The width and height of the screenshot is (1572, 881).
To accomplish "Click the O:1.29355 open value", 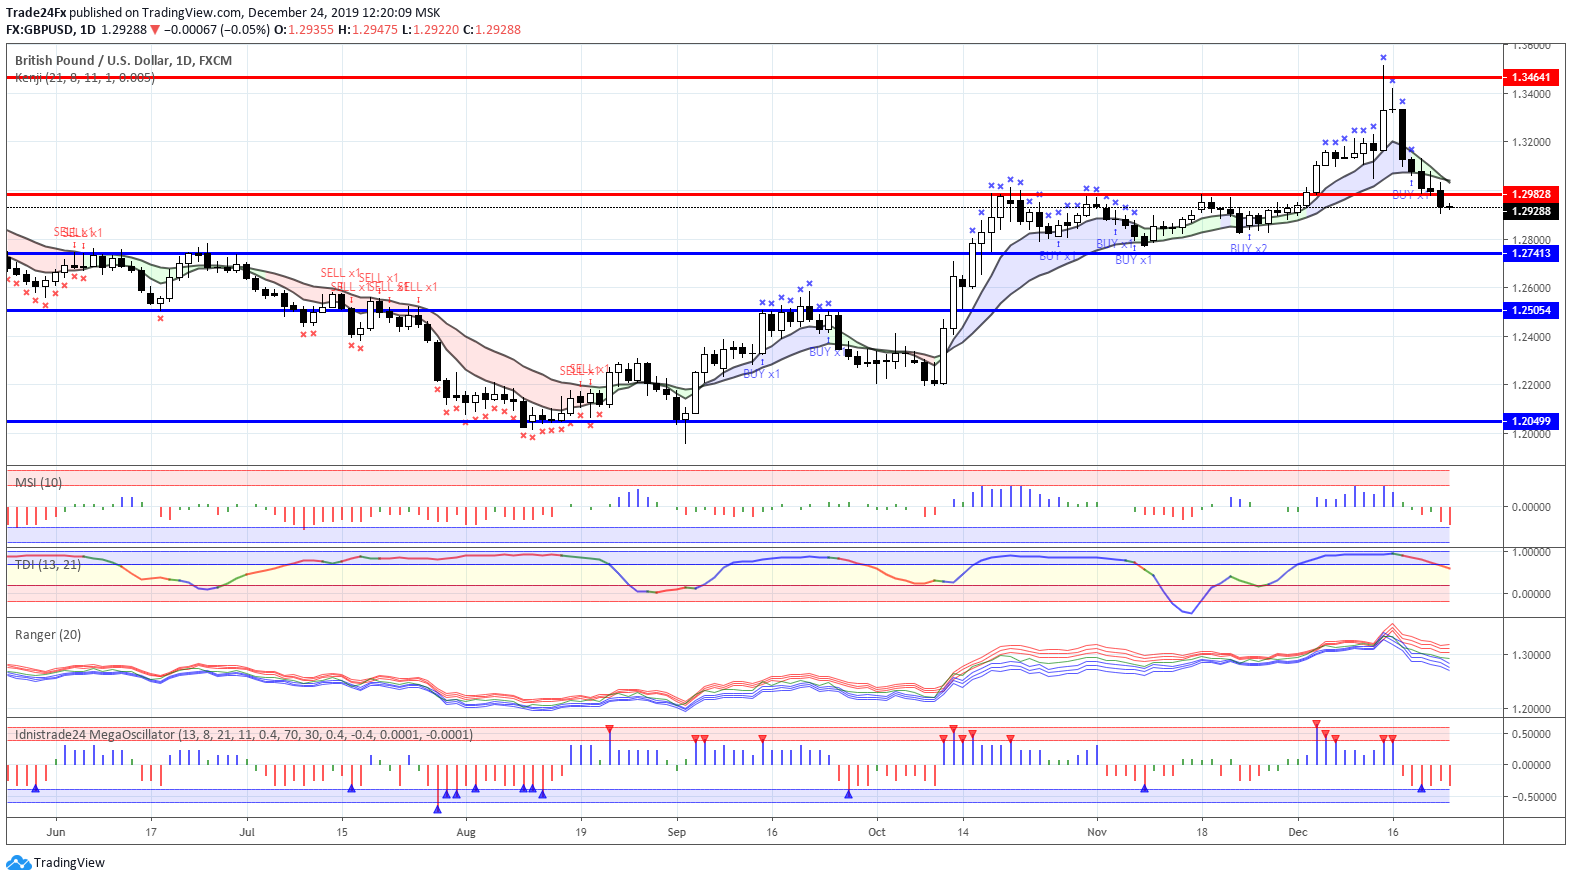I will point(304,29).
